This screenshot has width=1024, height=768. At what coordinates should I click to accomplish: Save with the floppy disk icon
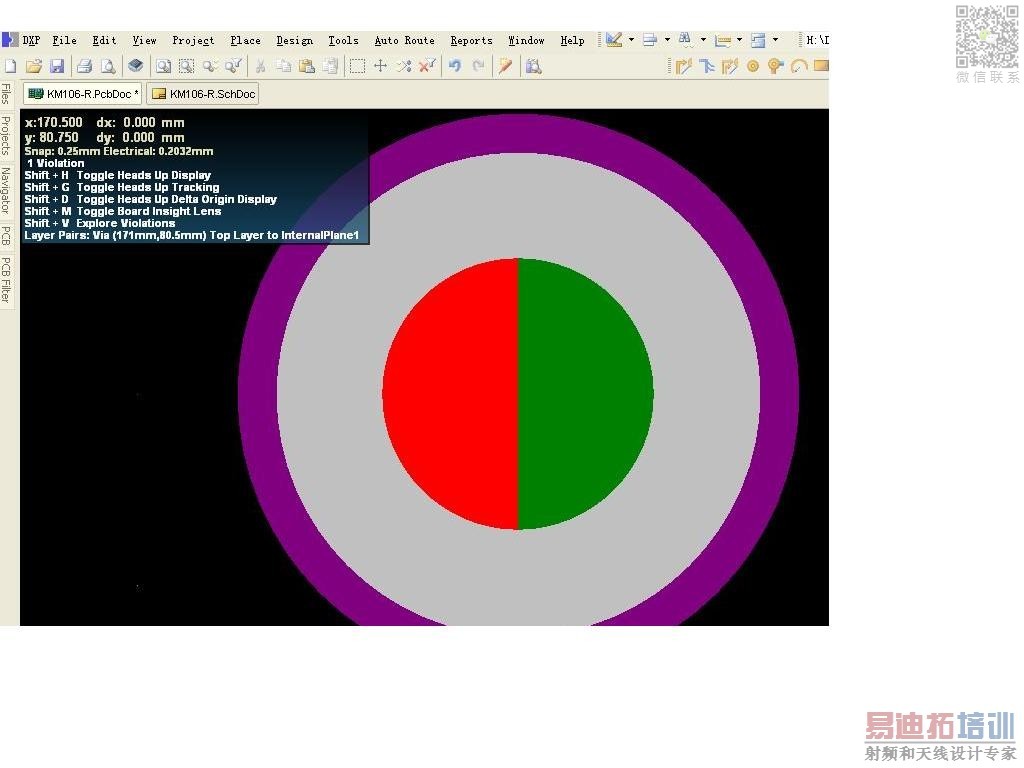coord(57,66)
